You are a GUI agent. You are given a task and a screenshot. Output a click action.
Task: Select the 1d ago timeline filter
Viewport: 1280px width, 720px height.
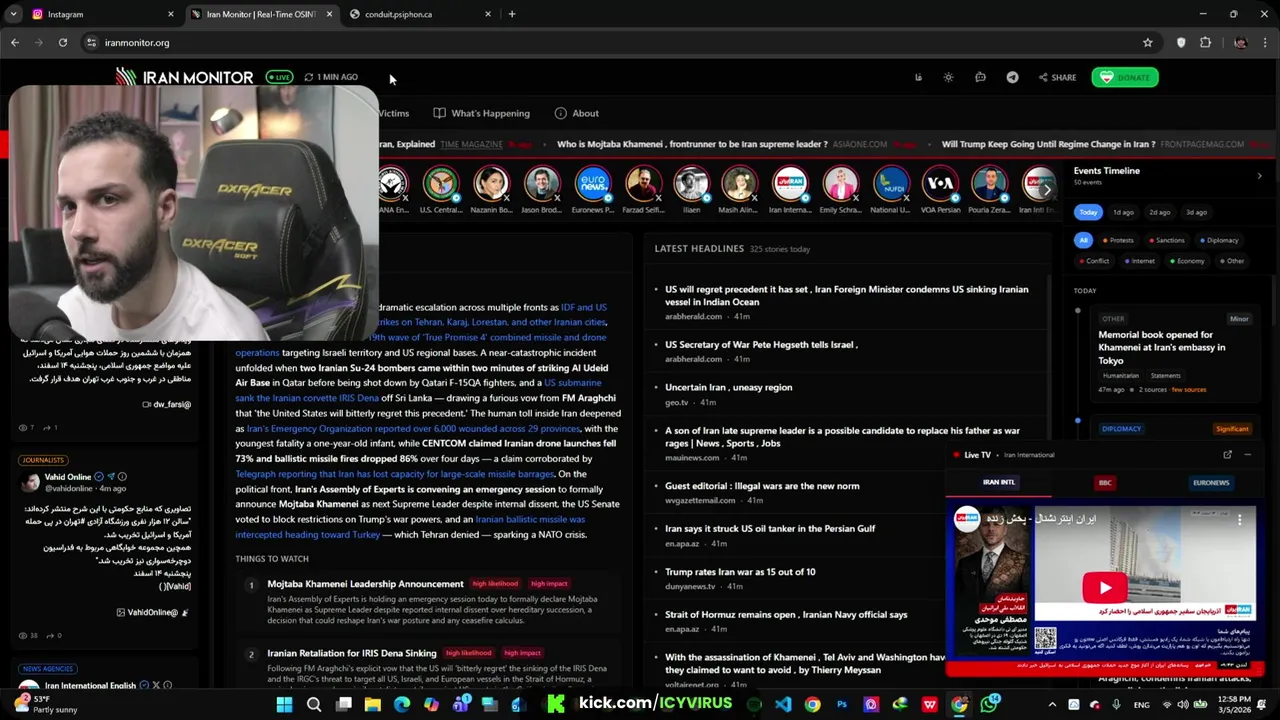point(1123,212)
